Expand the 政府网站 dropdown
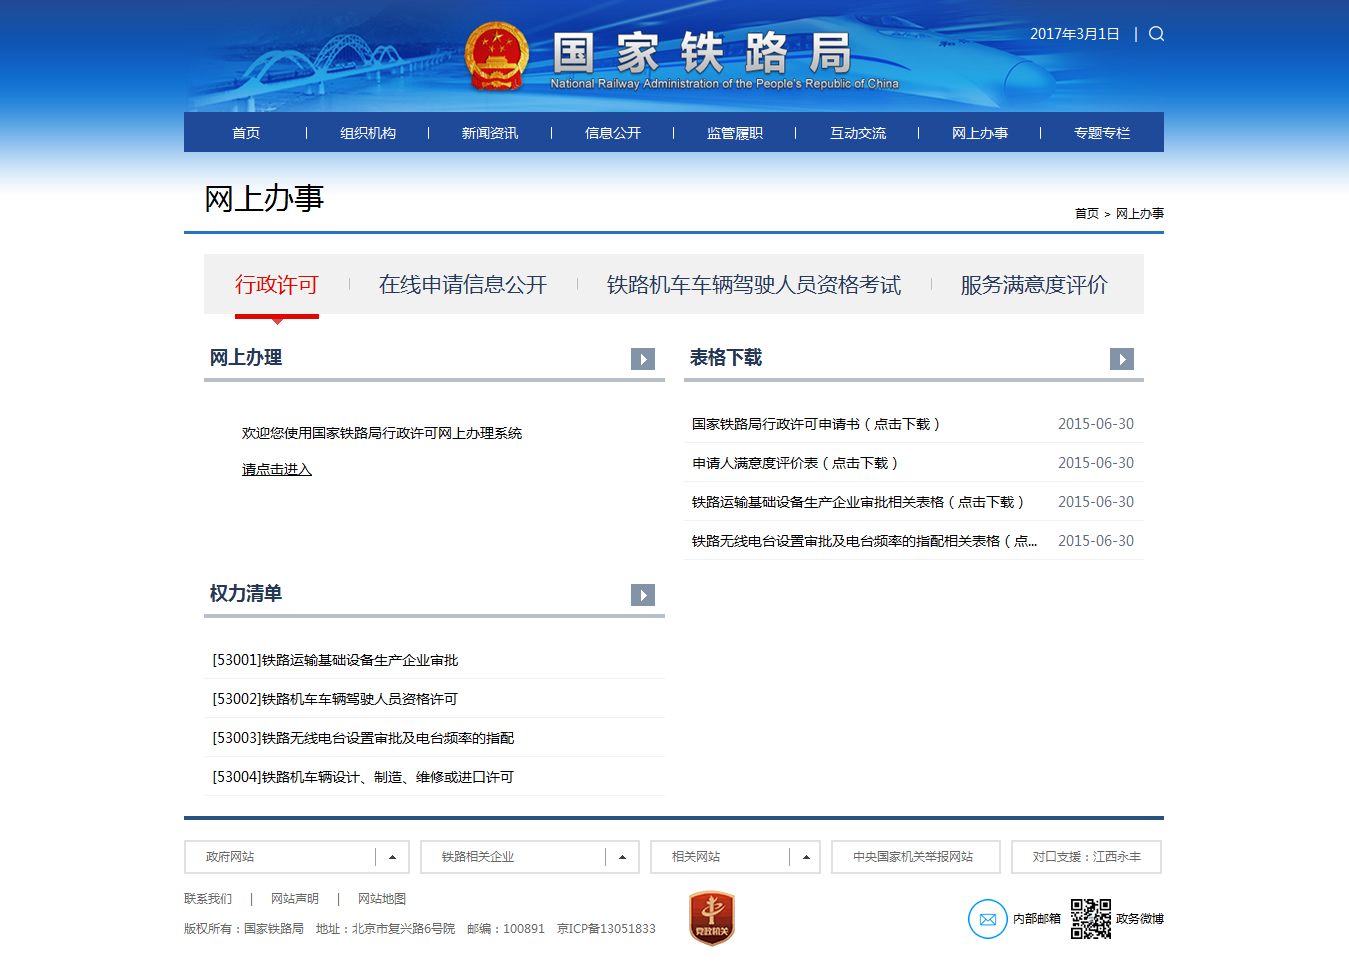 pos(392,857)
